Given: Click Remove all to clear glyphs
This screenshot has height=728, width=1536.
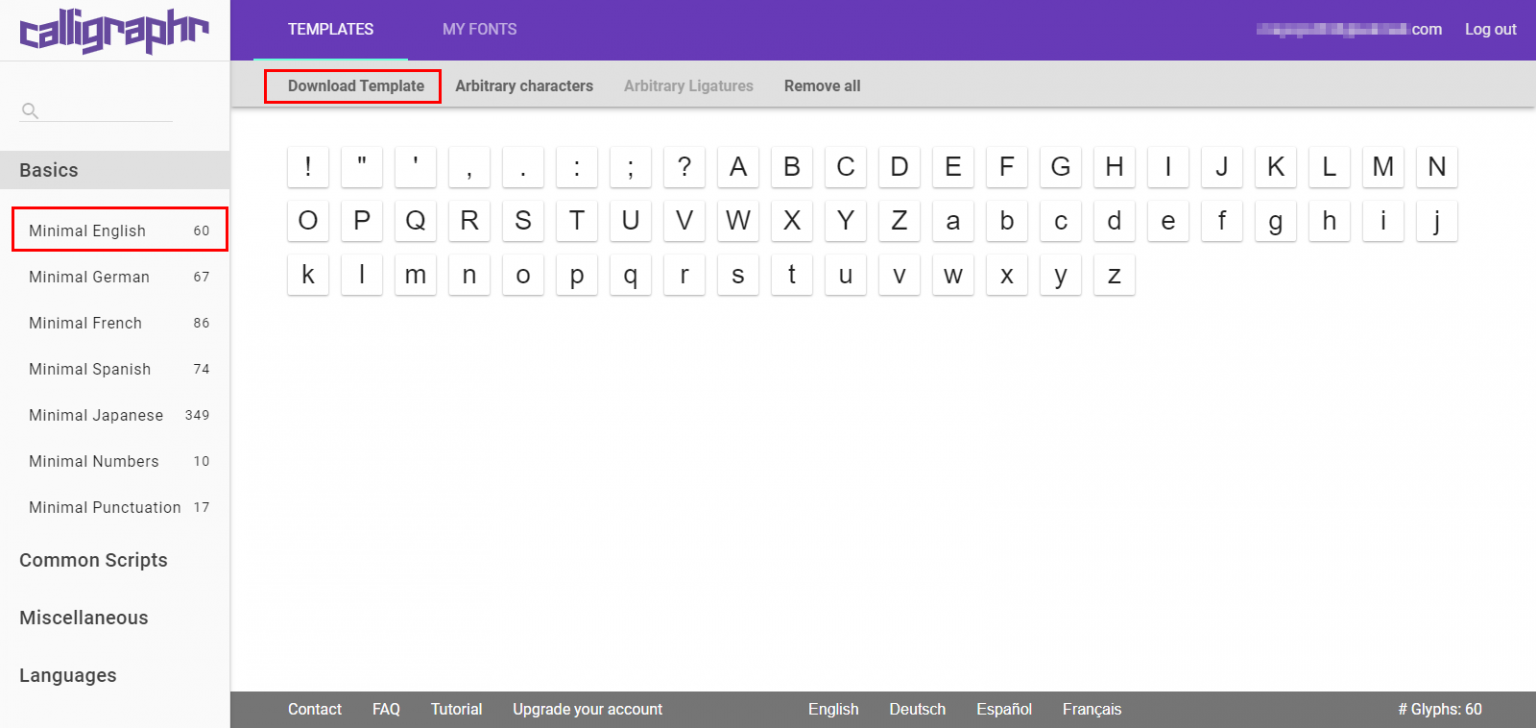Looking at the screenshot, I should pos(821,86).
